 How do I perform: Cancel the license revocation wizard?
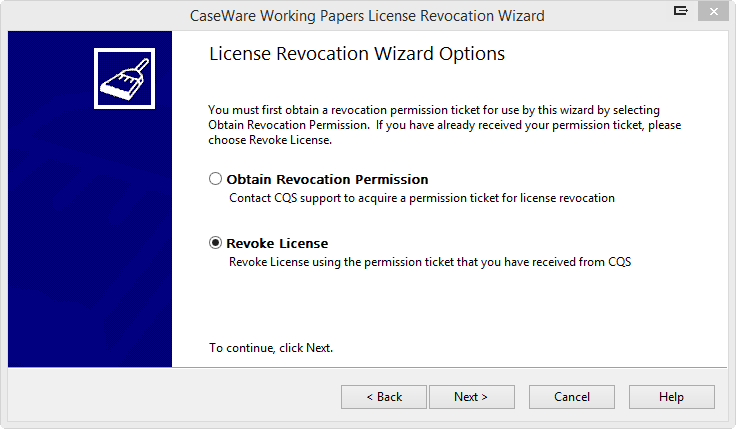(x=571, y=397)
